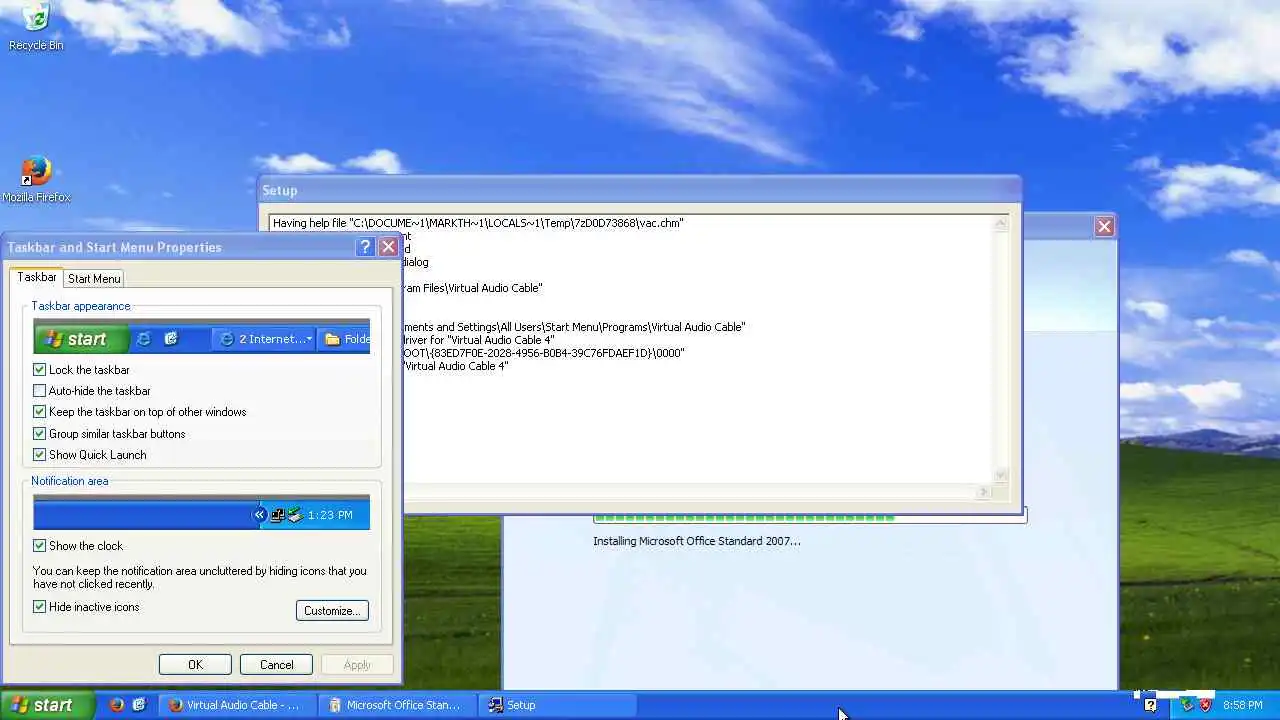Open the Start menu
Image resolution: width=1280 pixels, height=720 pixels.
click(47, 705)
